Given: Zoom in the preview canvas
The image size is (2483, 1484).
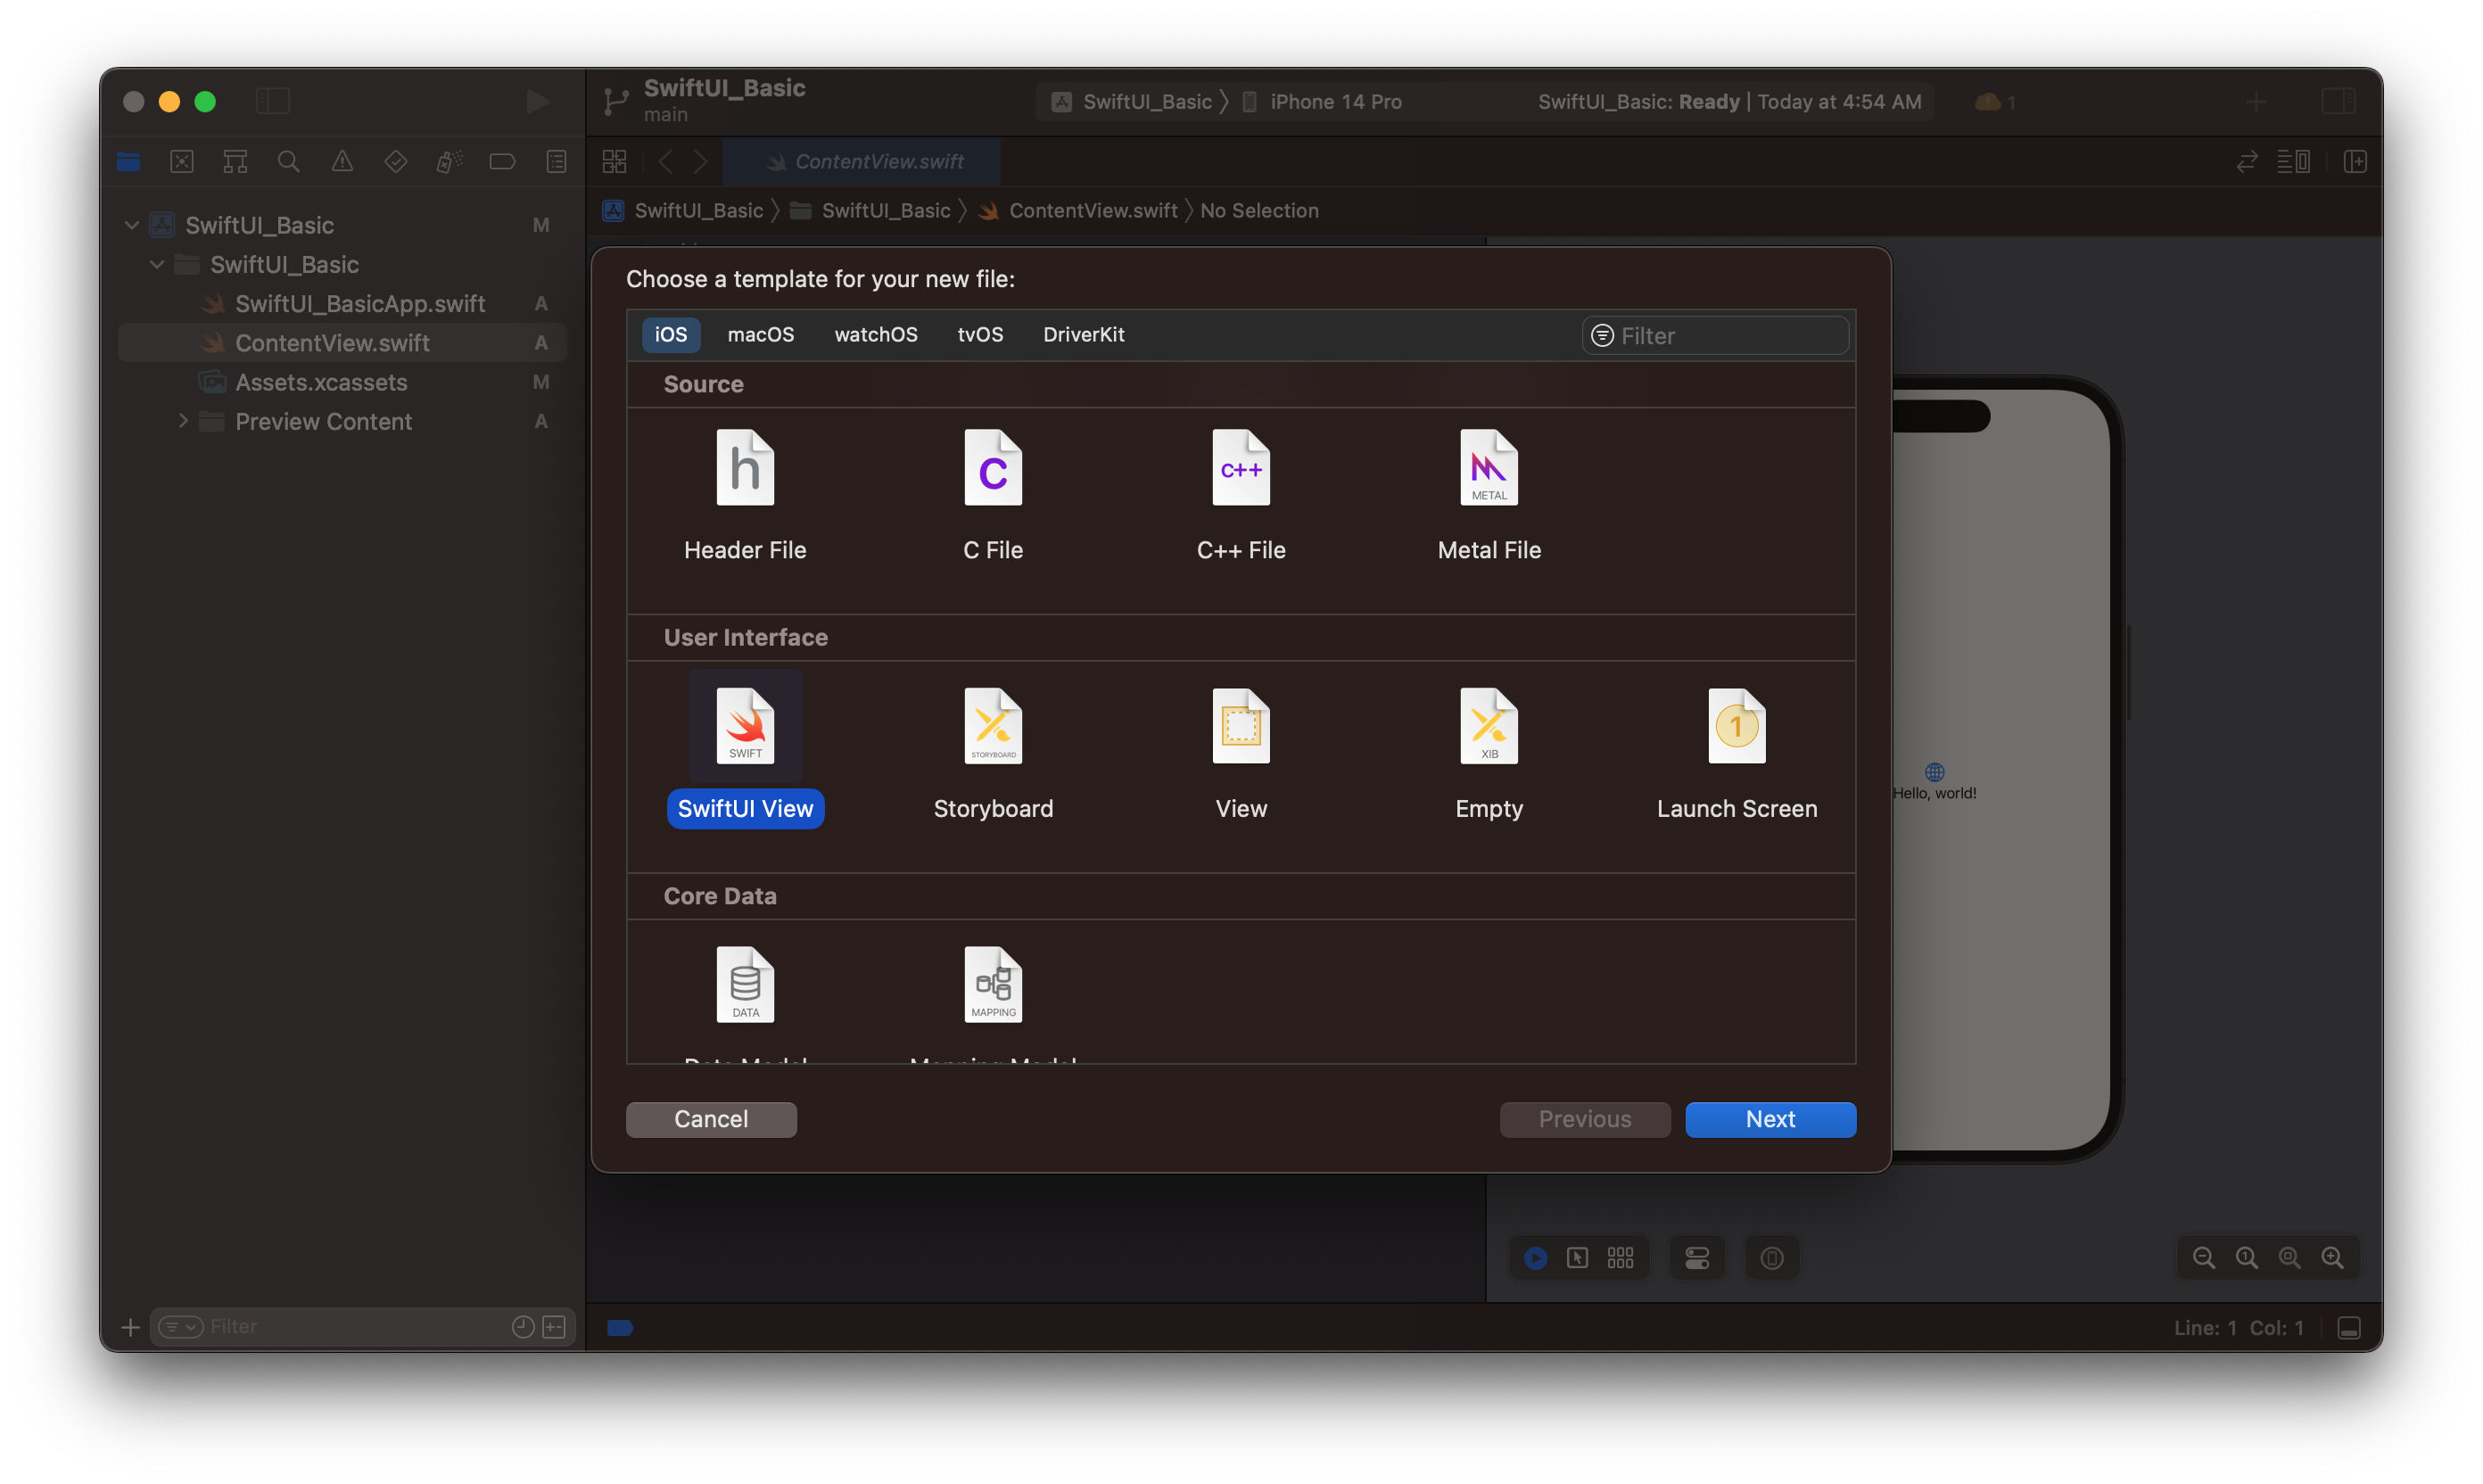Looking at the screenshot, I should click(x=2332, y=1257).
